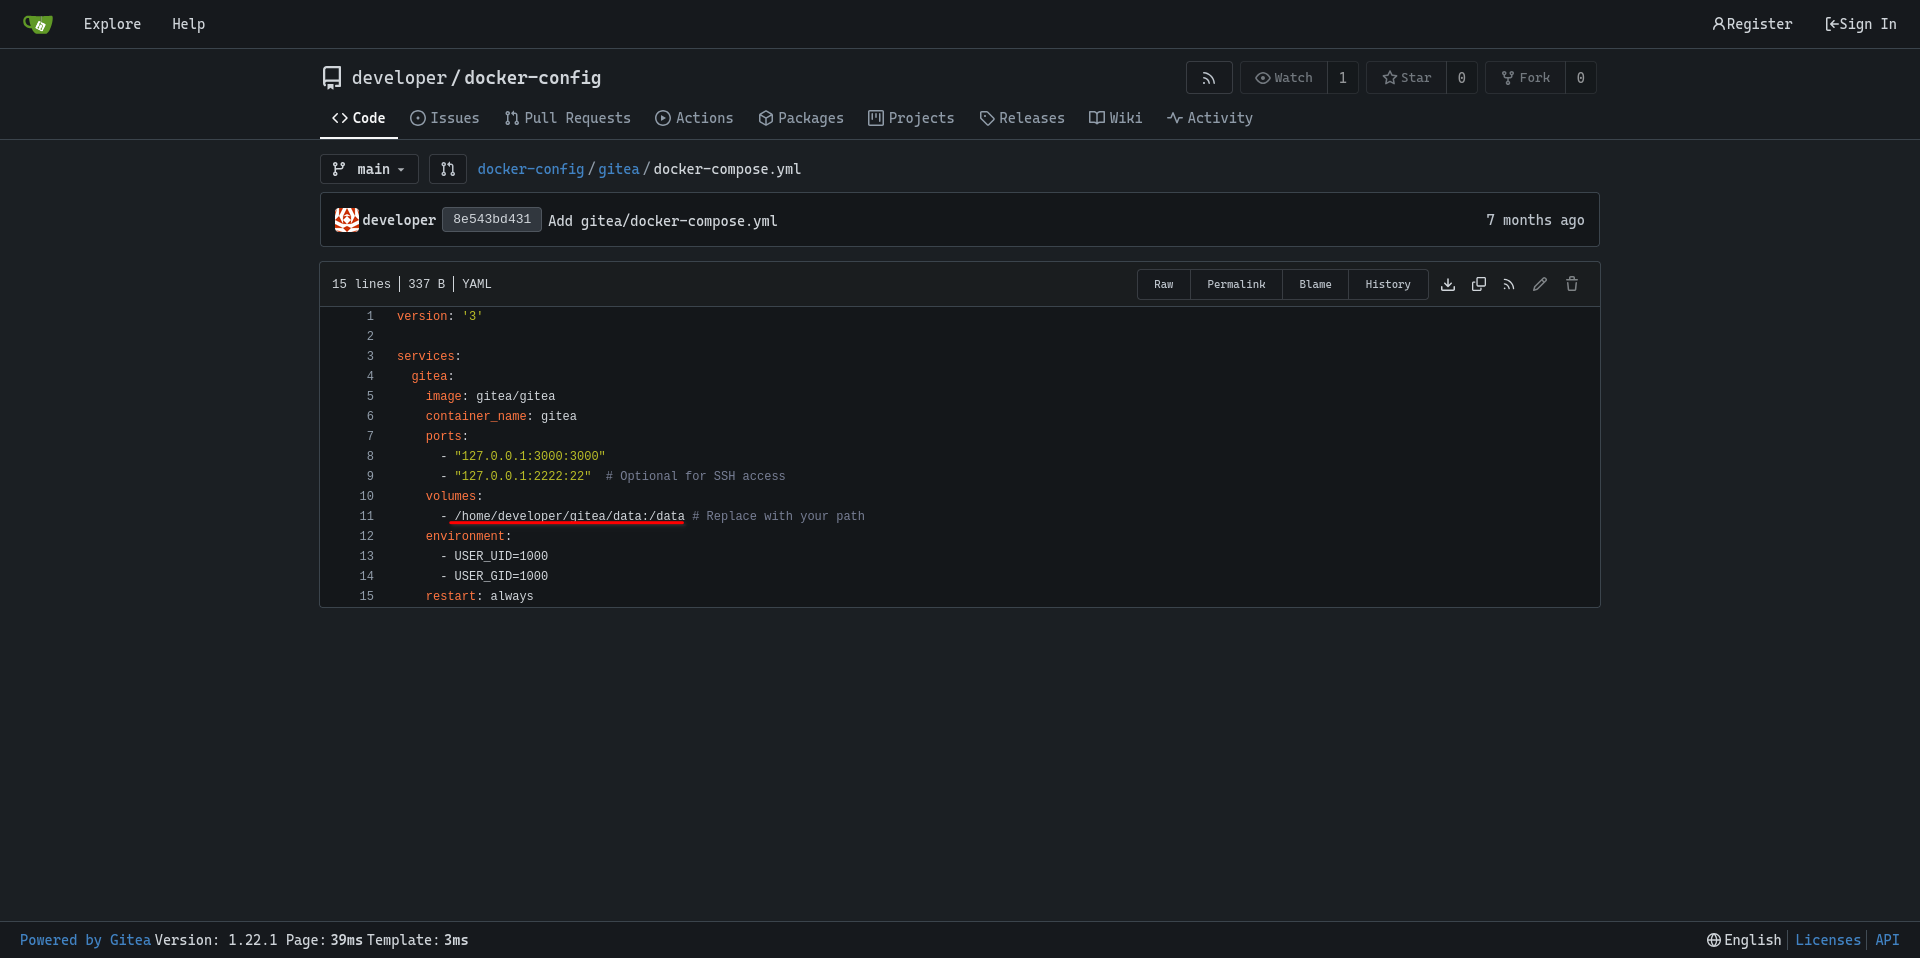Switch to the Issues tab
The height and width of the screenshot is (958, 1920).
445,118
